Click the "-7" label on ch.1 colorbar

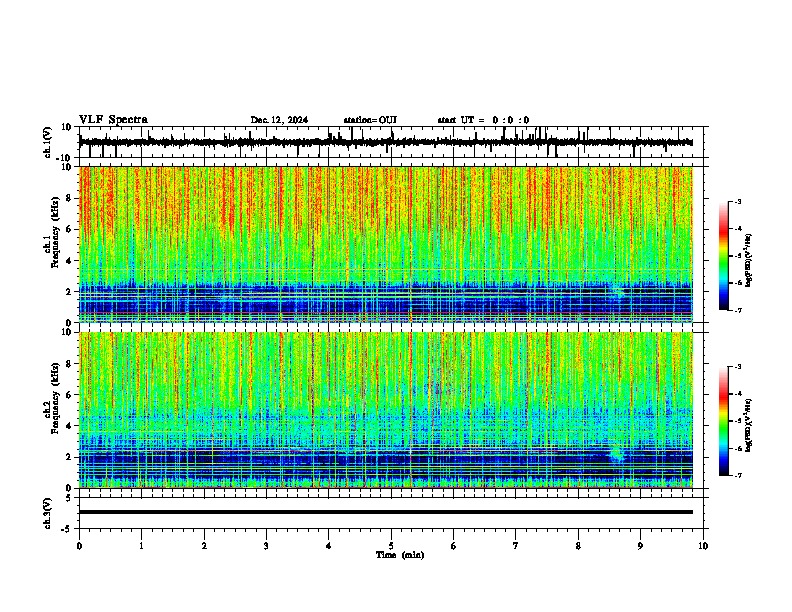737,310
